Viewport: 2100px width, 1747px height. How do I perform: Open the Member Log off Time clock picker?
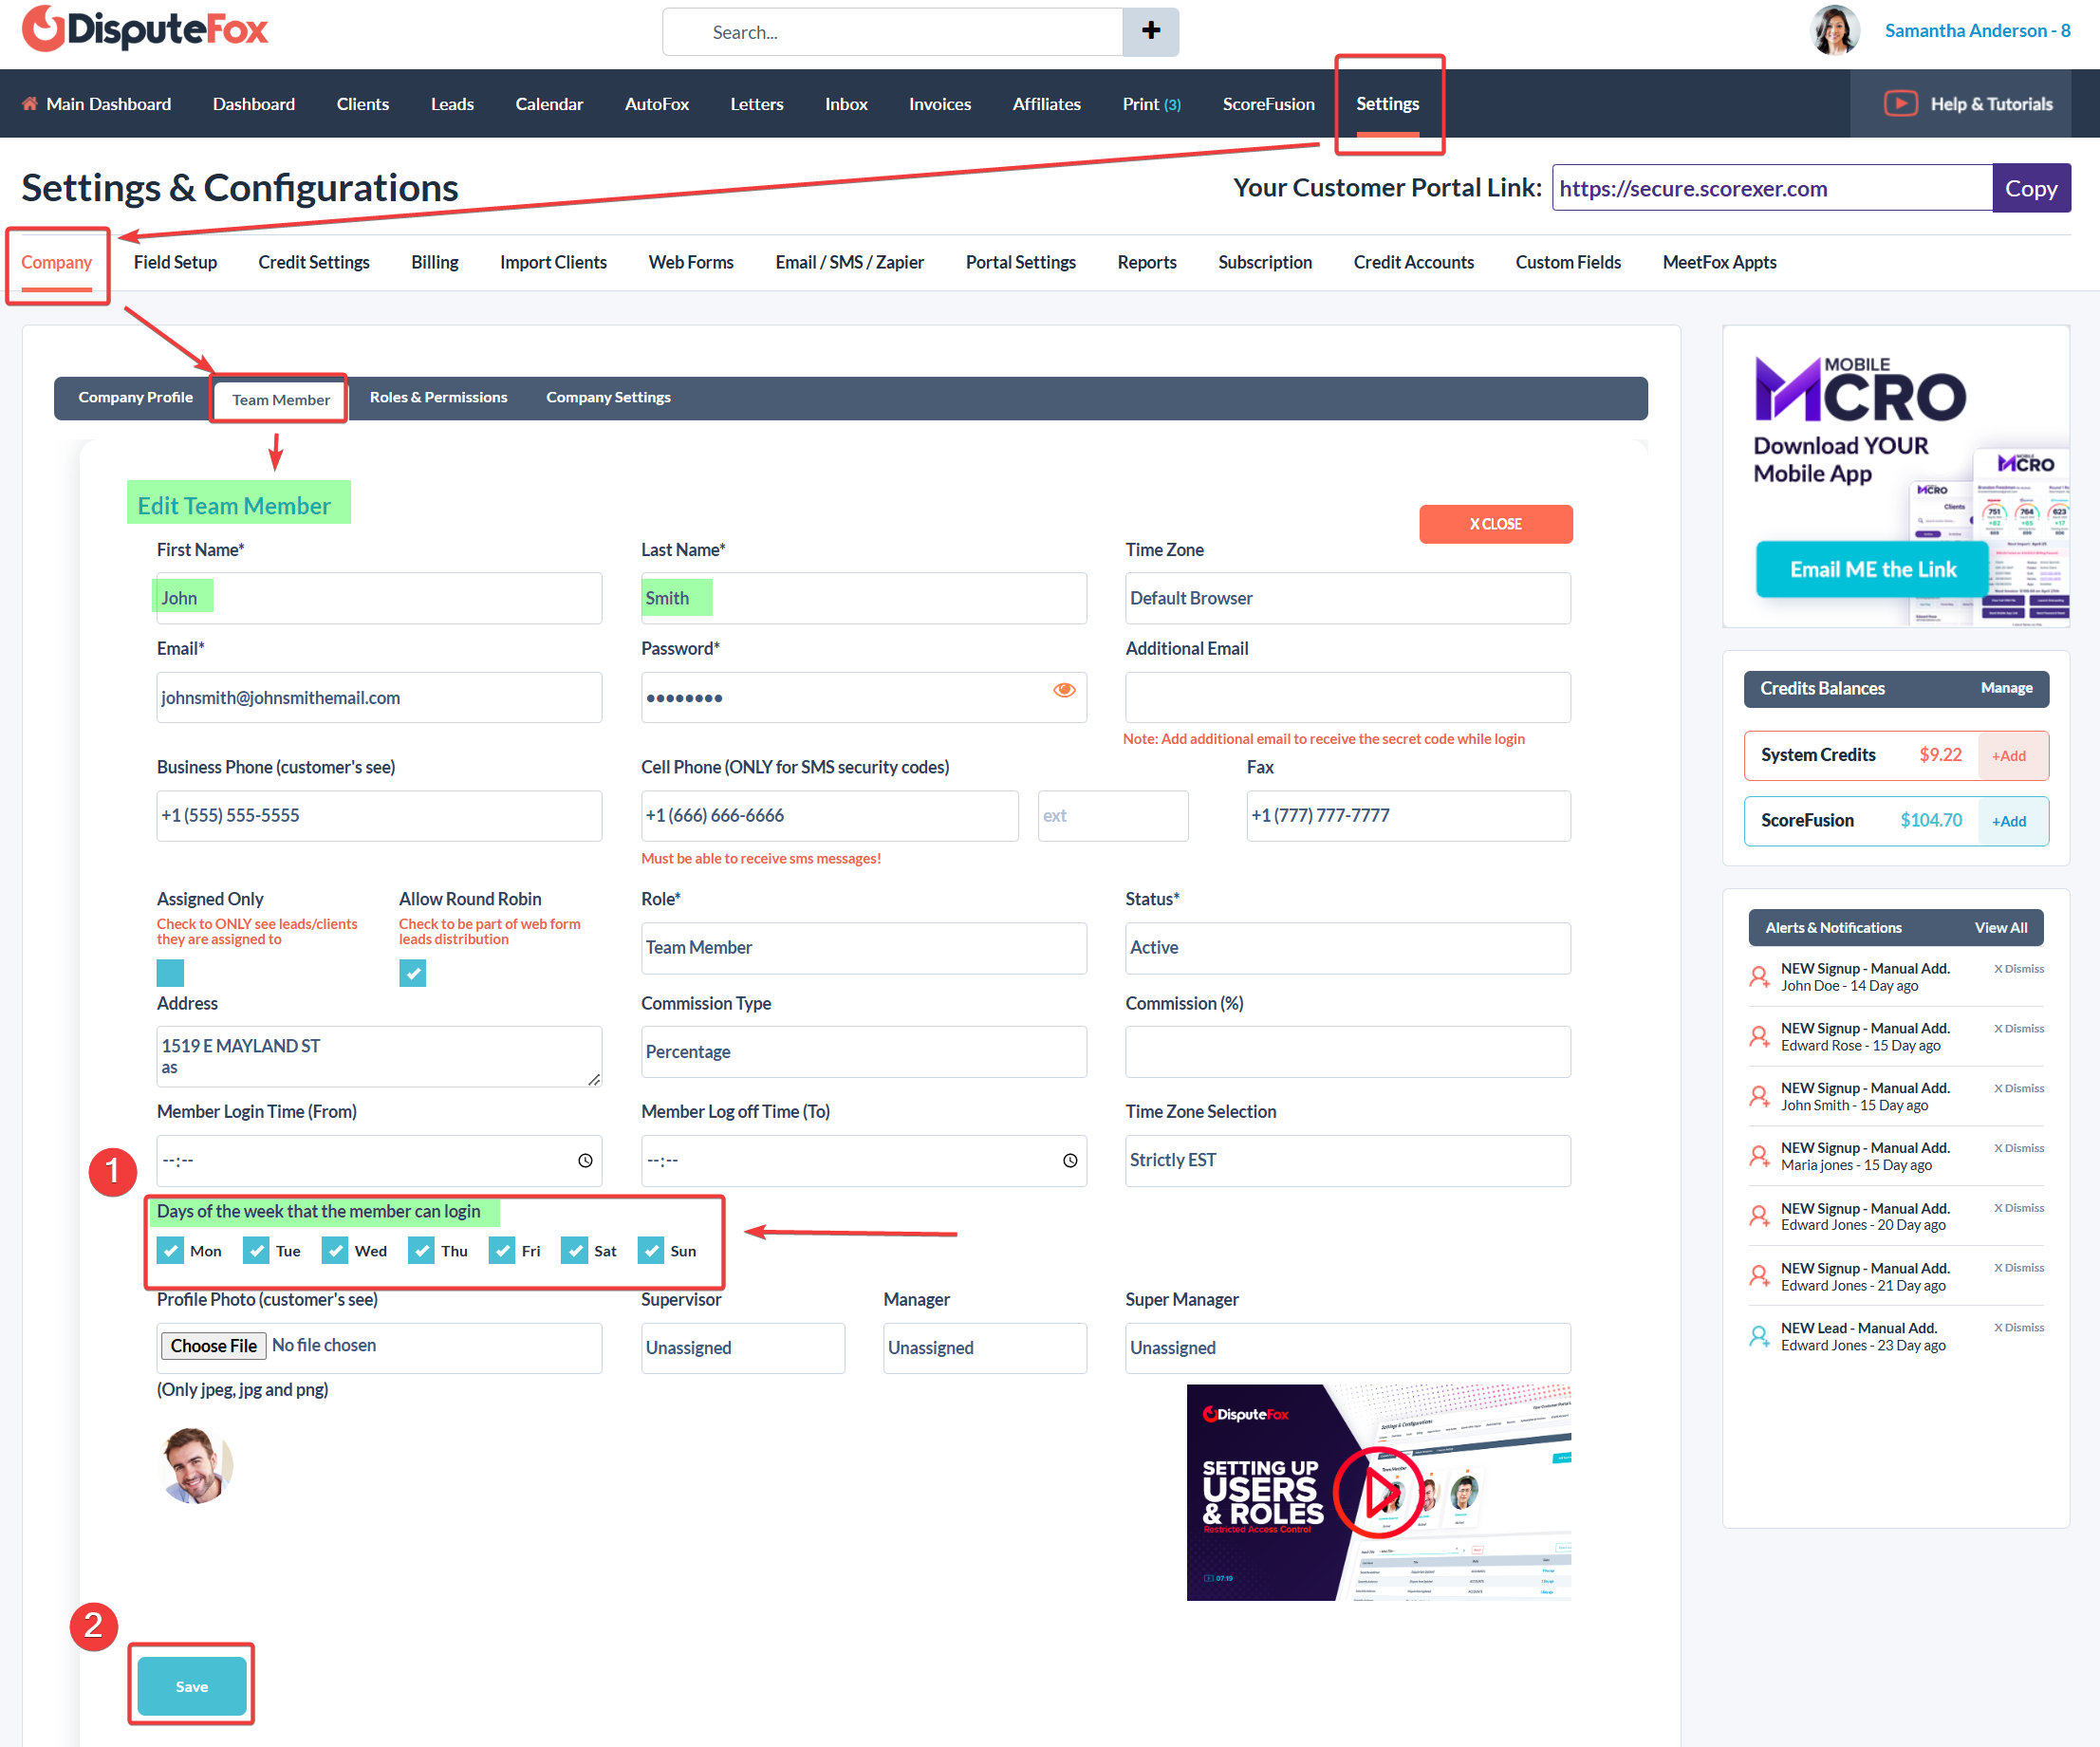[1069, 1160]
